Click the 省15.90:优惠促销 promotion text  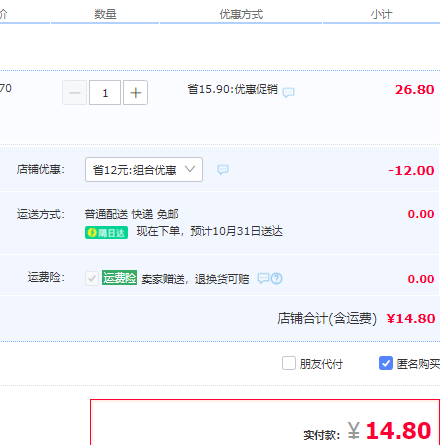233,89
